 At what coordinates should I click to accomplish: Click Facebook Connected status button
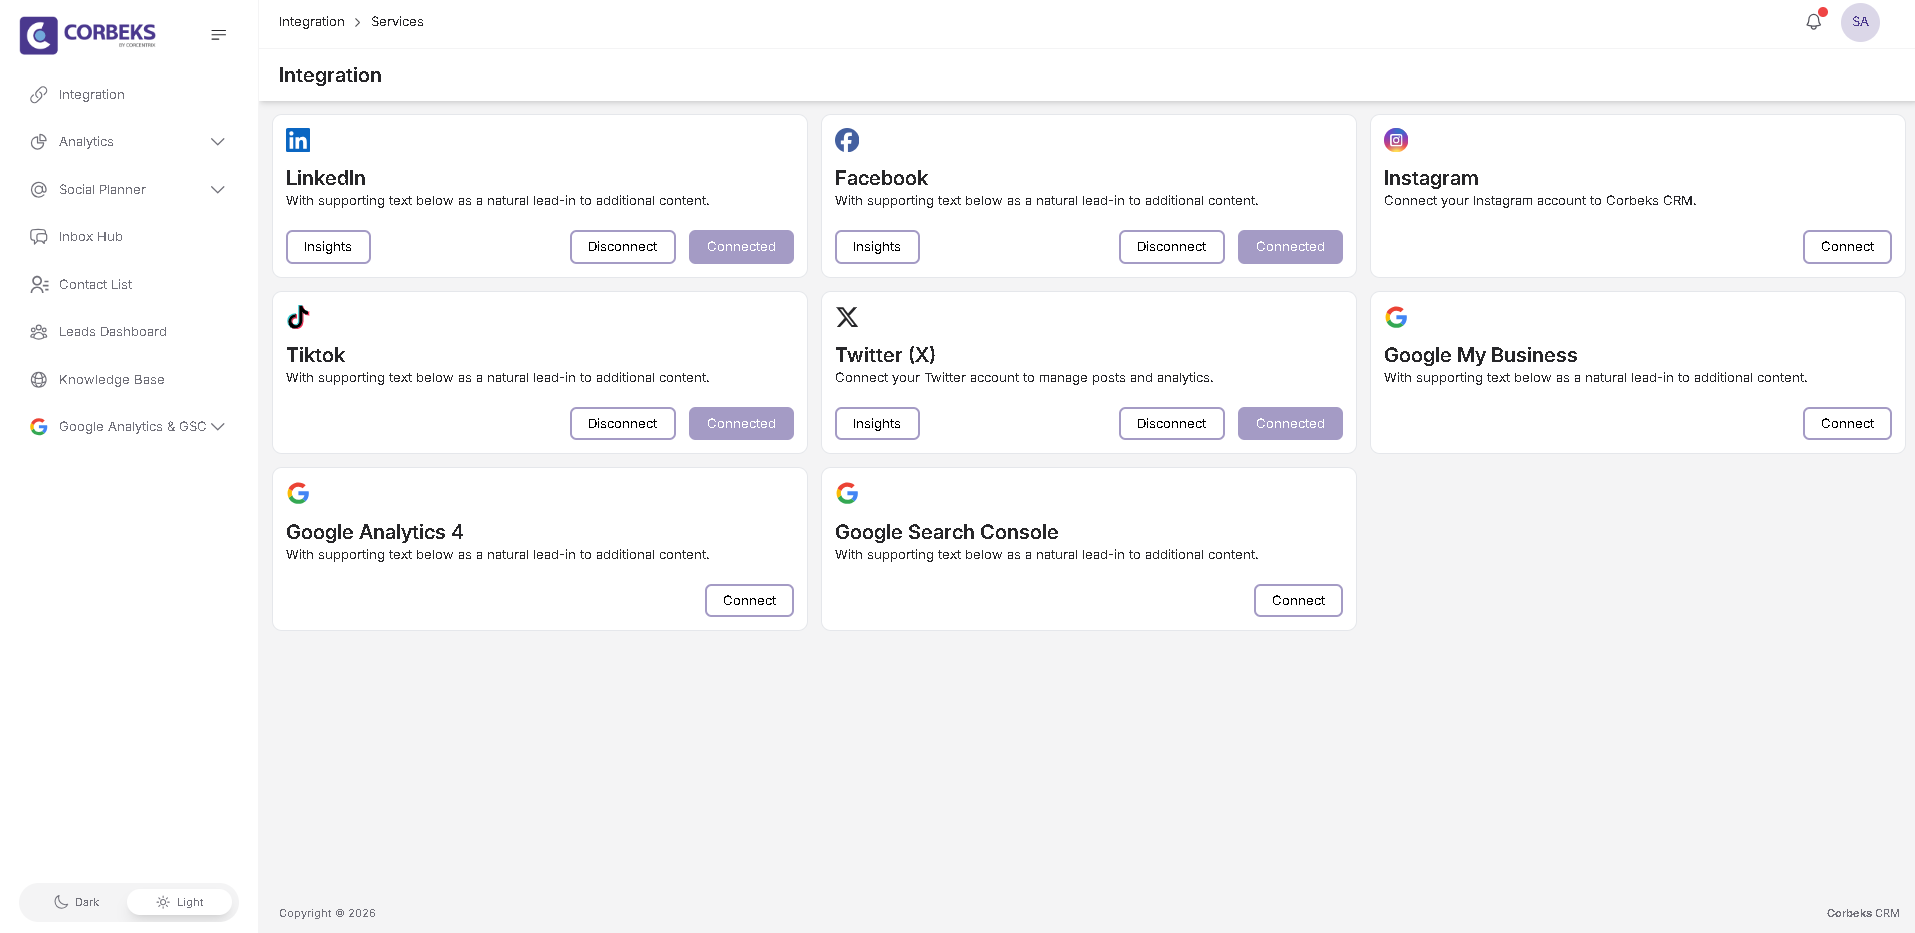(x=1290, y=247)
